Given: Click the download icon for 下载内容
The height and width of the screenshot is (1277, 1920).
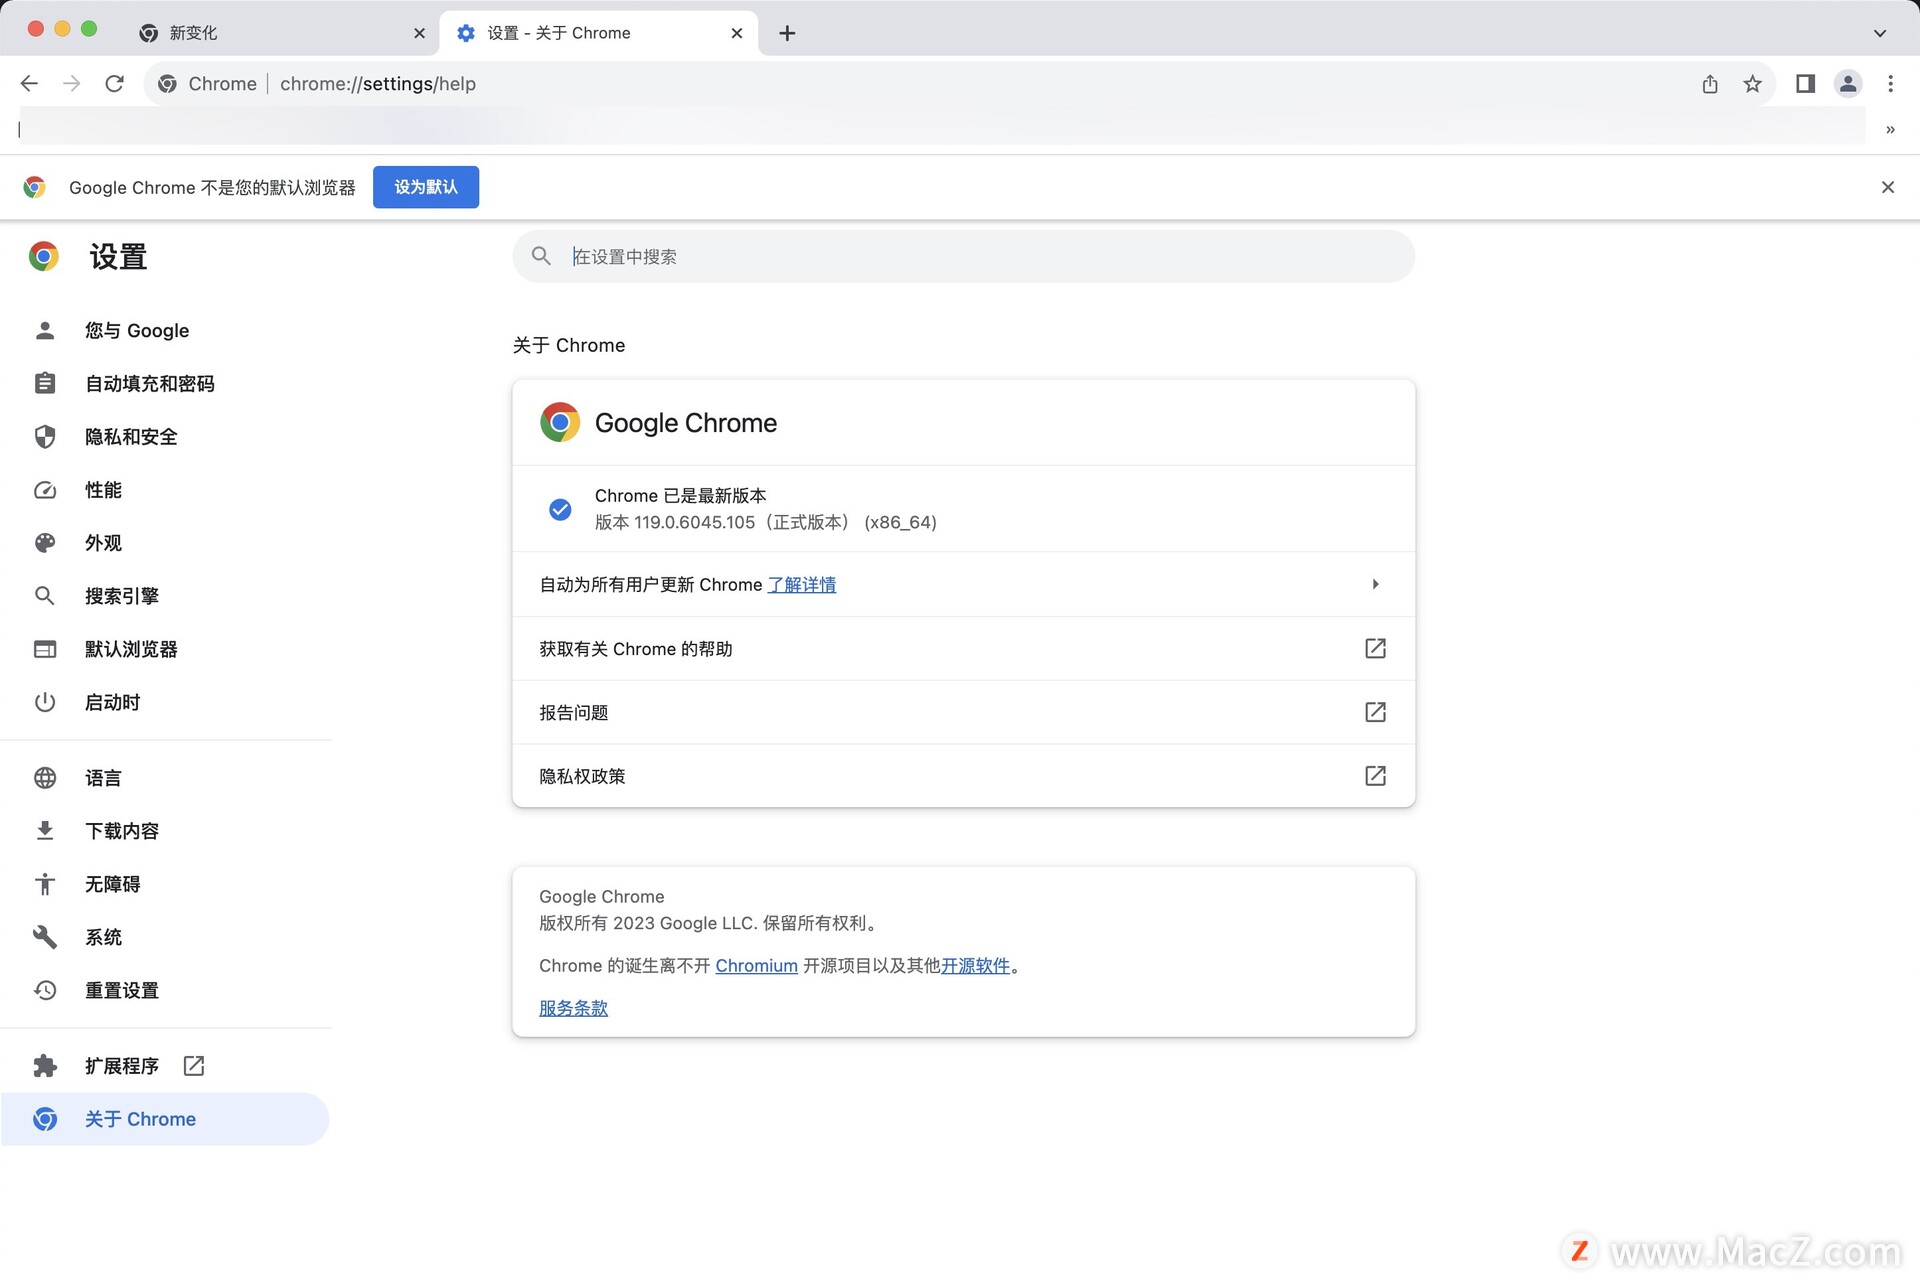Looking at the screenshot, I should tap(45, 831).
